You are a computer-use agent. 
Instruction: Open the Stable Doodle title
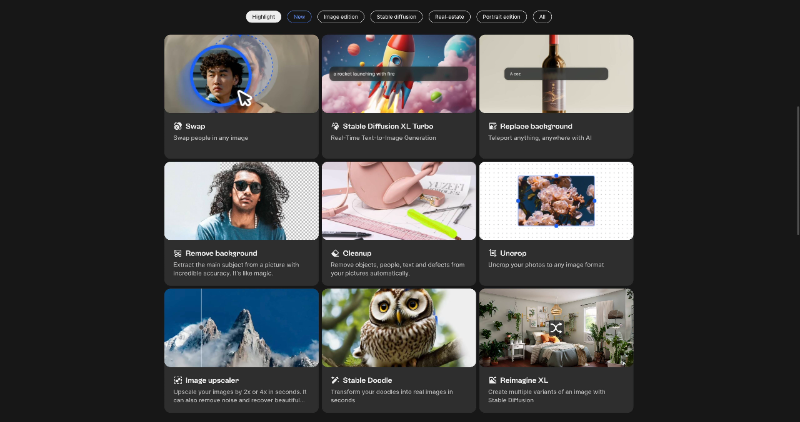[x=367, y=380]
